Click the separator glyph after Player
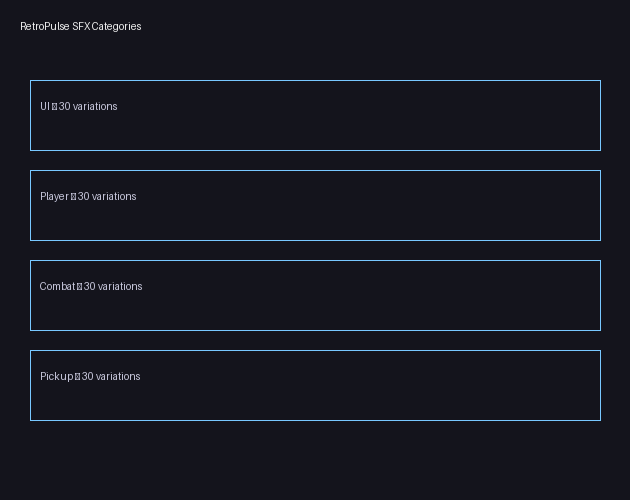The image size is (630, 500). click(73, 197)
